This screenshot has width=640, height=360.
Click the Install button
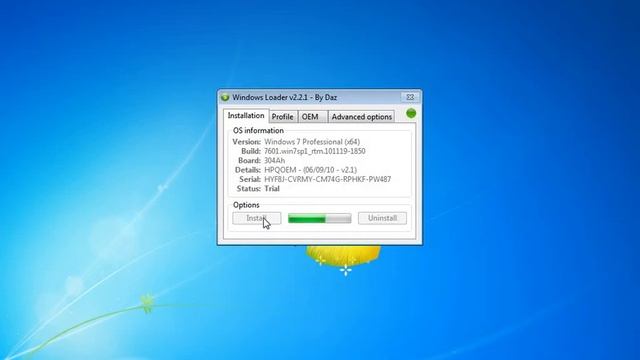pyautogui.click(x=257, y=218)
